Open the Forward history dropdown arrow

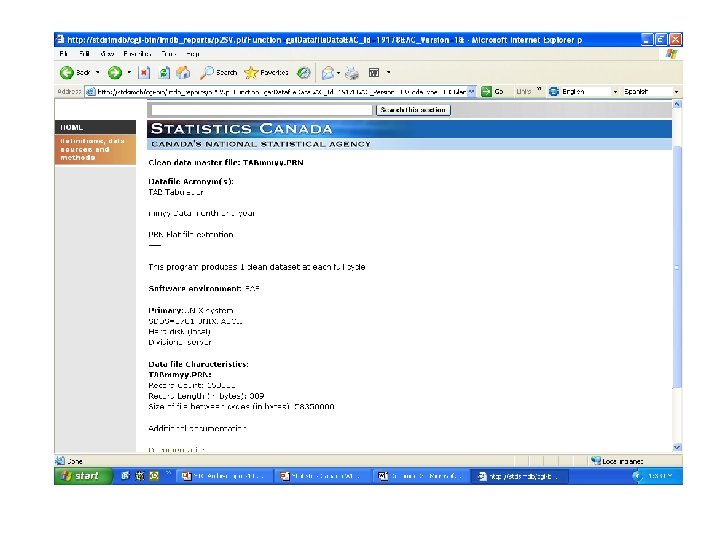pyautogui.click(x=129, y=73)
